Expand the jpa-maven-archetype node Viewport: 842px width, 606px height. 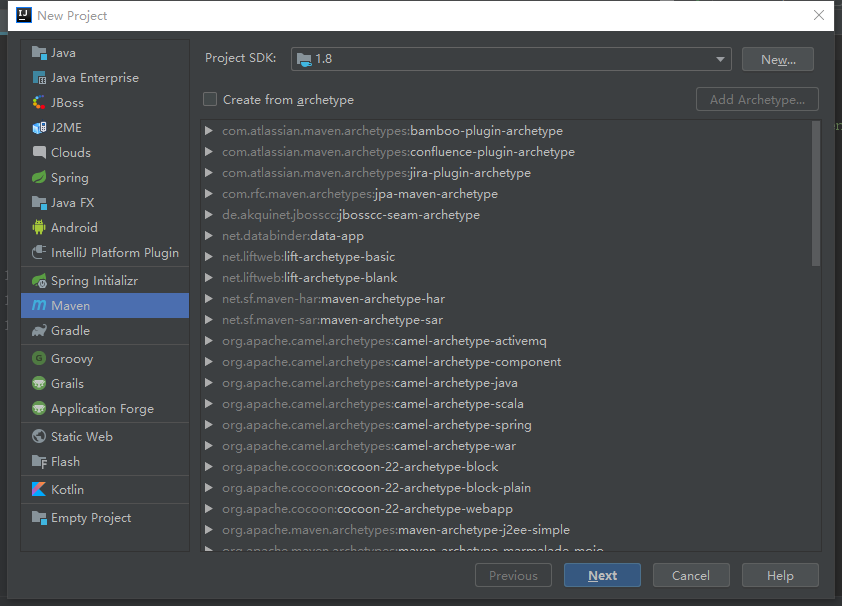tap(209, 194)
